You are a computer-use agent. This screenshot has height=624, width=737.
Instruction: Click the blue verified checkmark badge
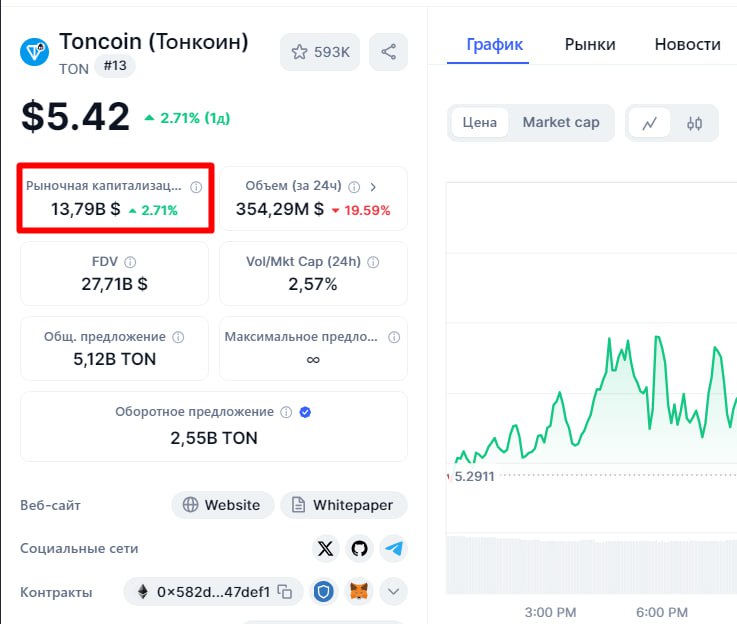tap(305, 412)
